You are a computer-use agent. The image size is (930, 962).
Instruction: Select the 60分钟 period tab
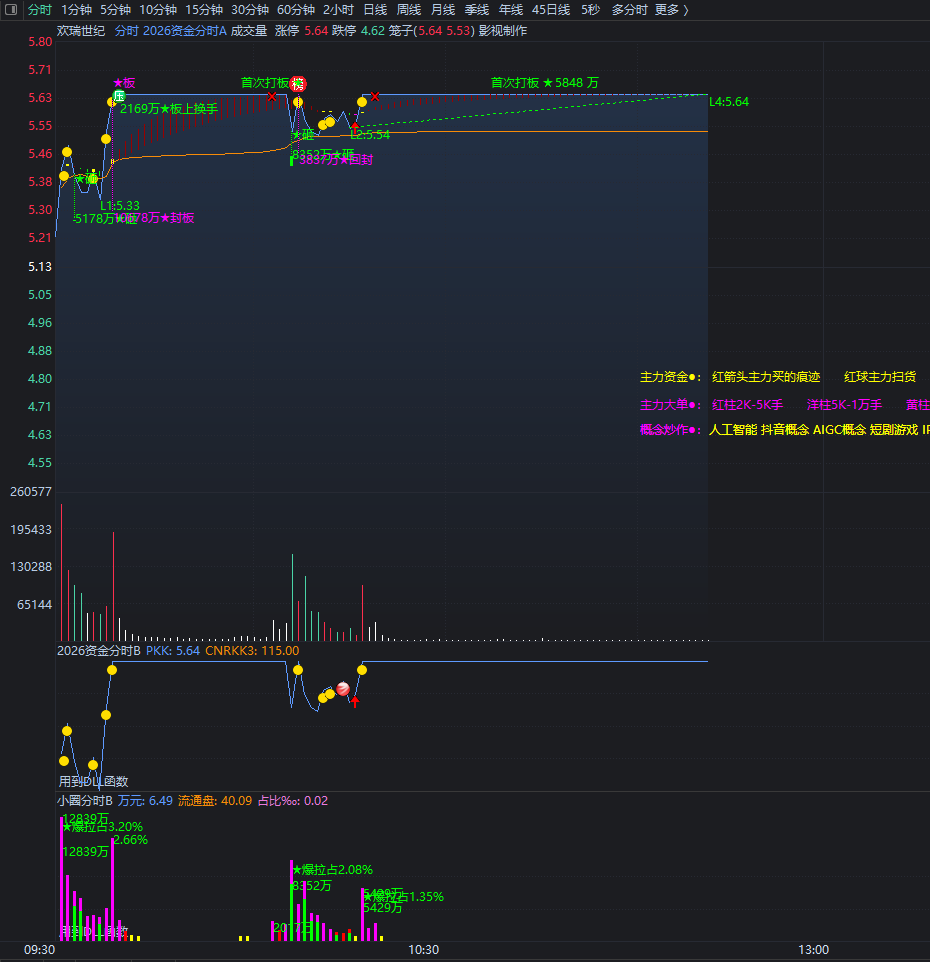[x=296, y=10]
